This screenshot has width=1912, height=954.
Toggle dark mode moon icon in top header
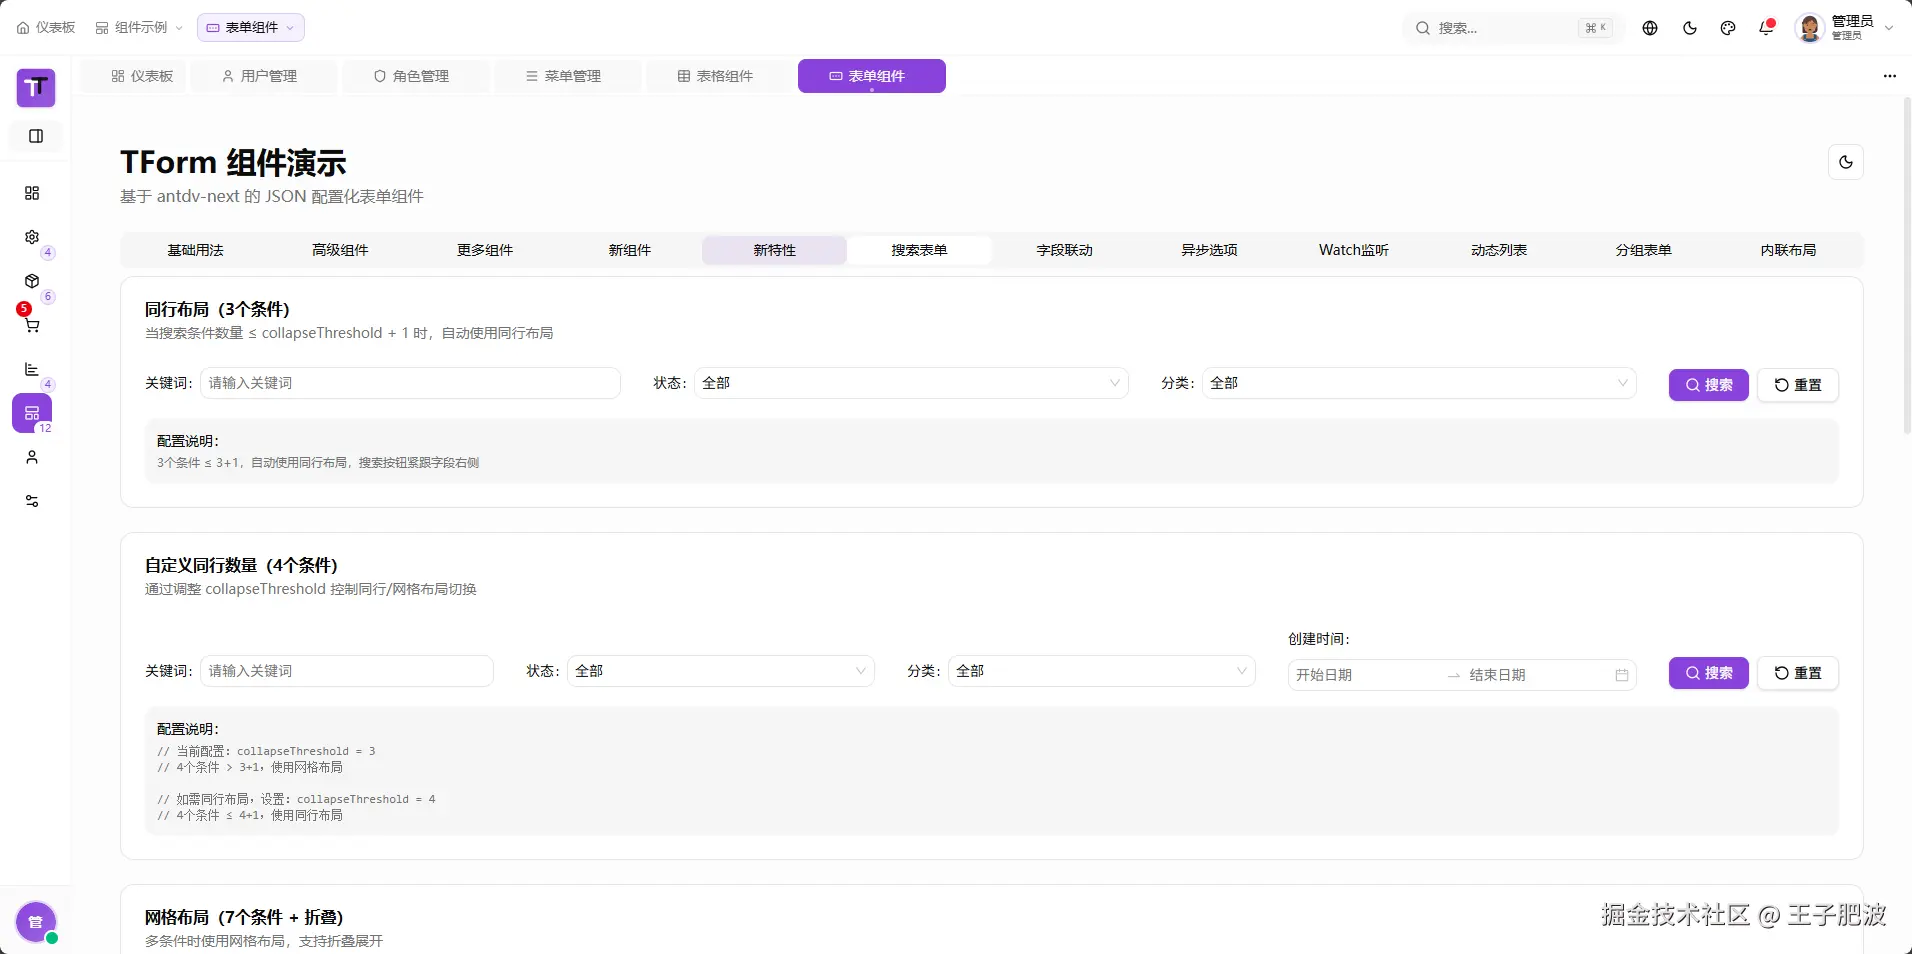point(1690,28)
